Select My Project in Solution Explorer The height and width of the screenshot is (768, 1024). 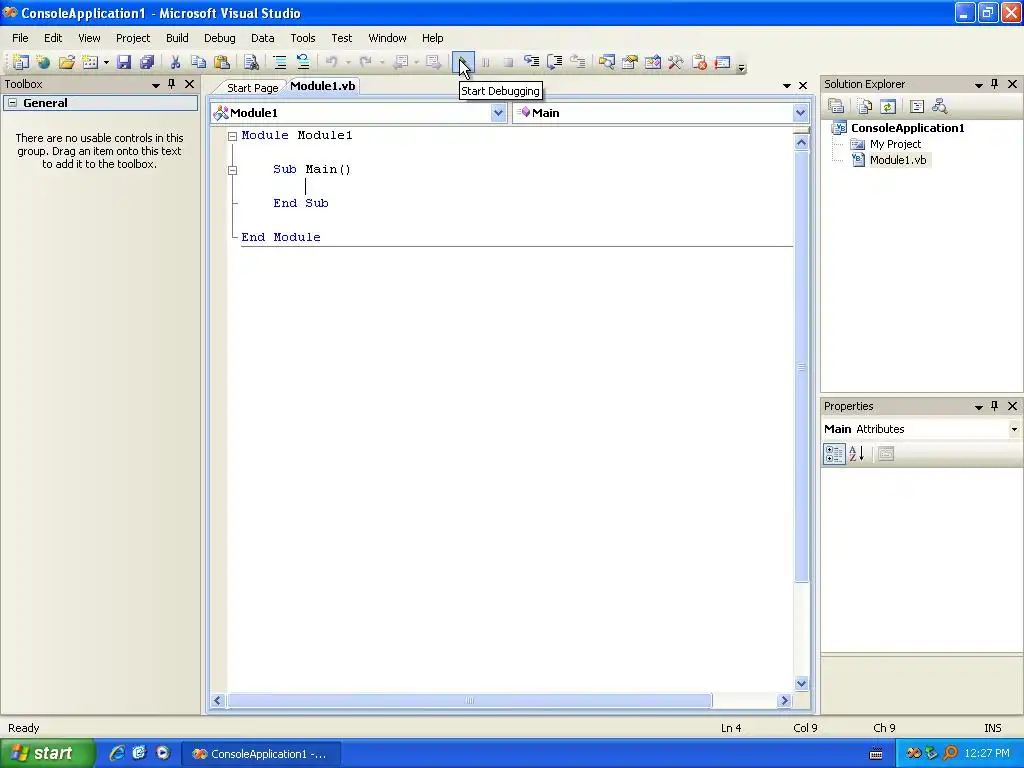pyautogui.click(x=895, y=144)
